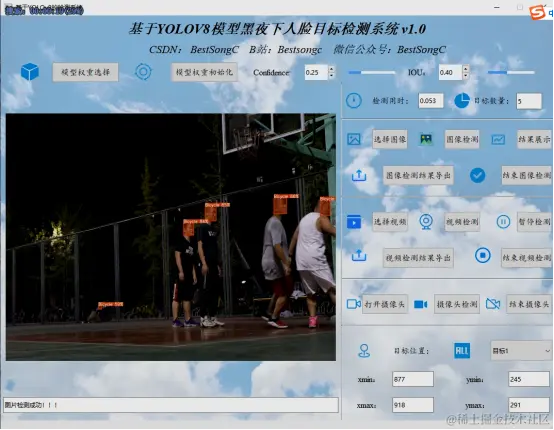This screenshot has height=430, width=554.
Task: Click the 摄像头检测 button
Action: click(x=457, y=304)
